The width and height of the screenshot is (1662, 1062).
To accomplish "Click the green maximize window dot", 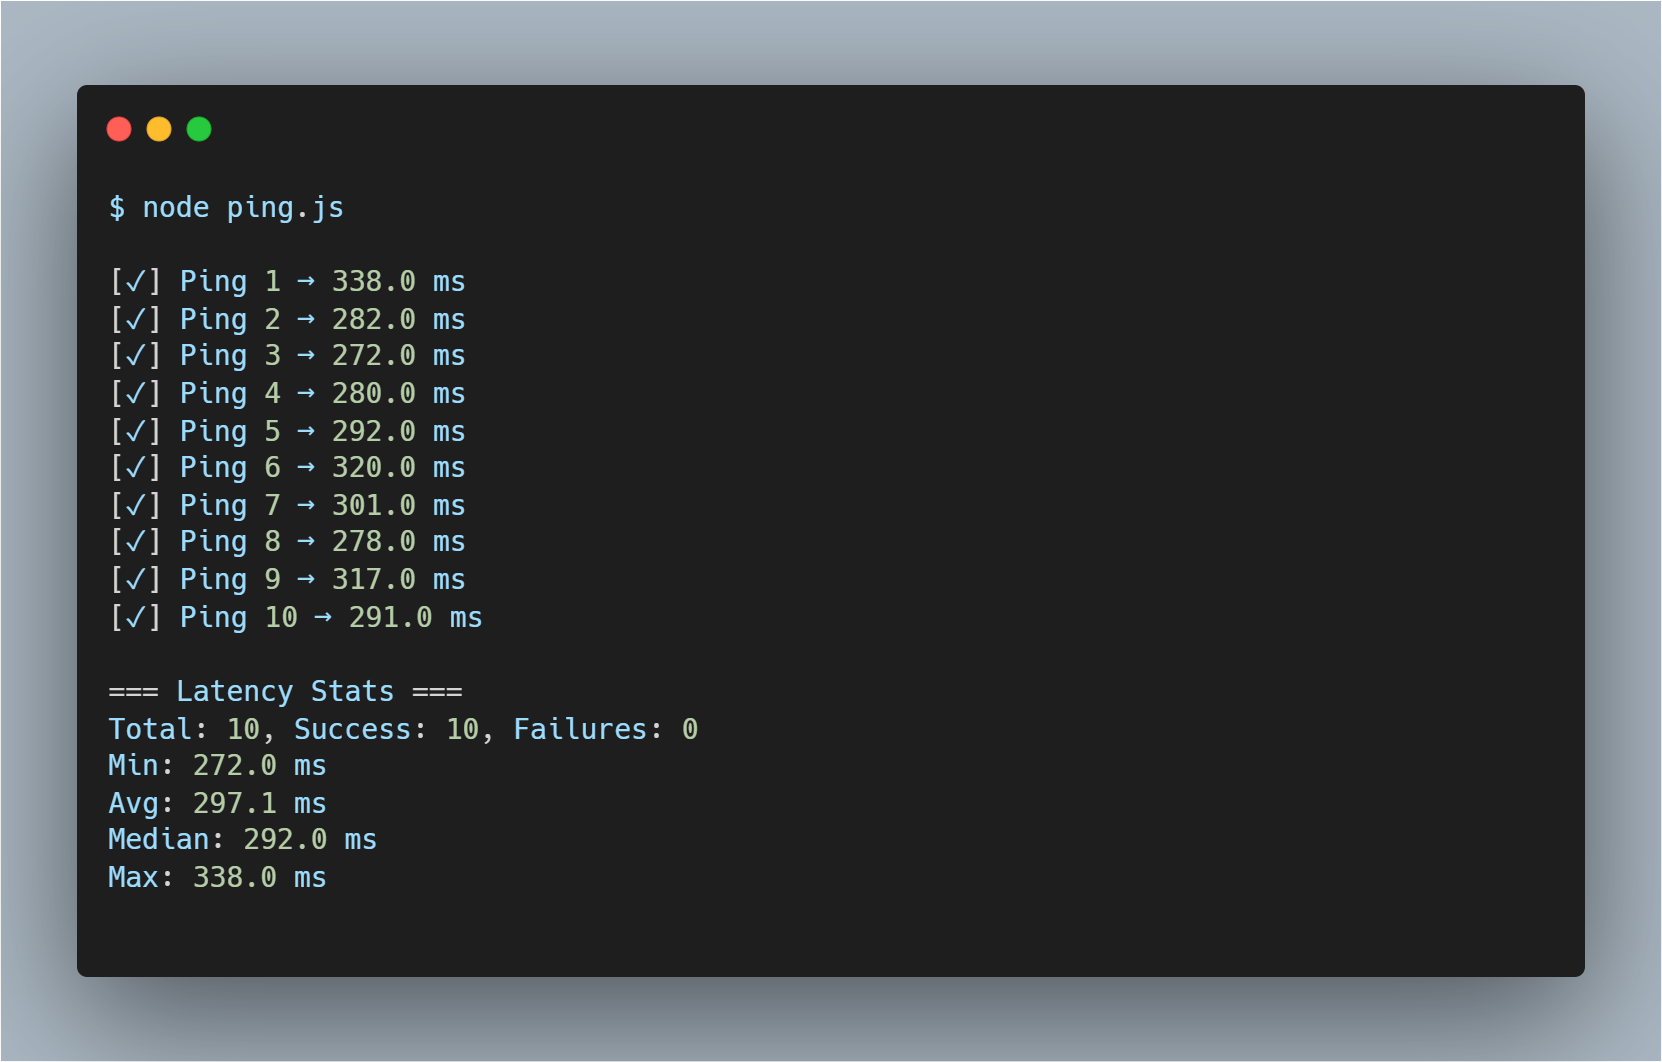I will pyautogui.click(x=199, y=129).
